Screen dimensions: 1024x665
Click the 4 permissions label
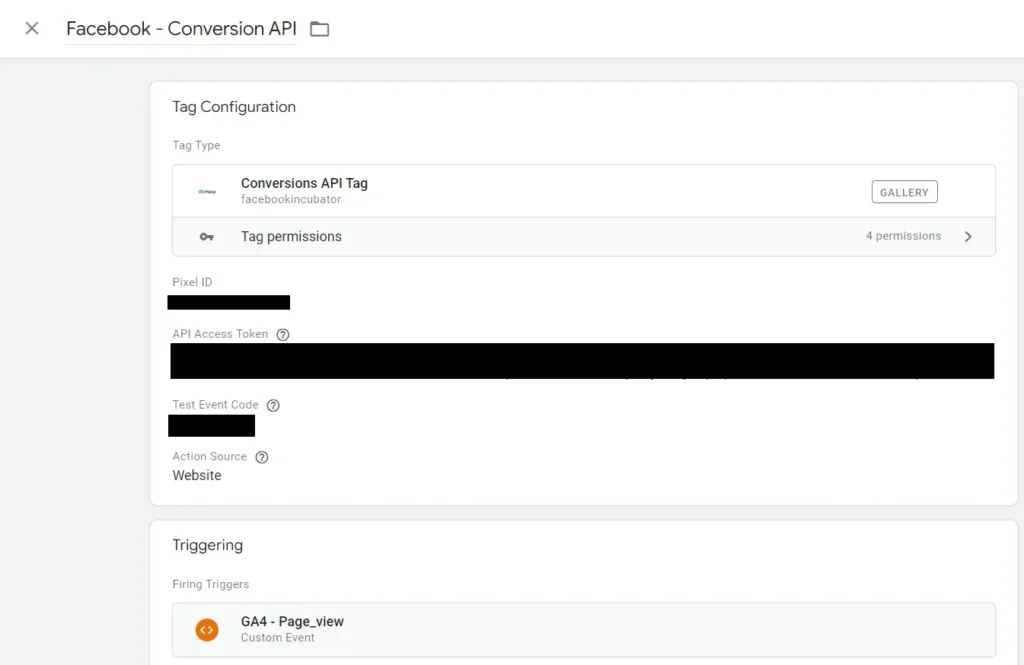tap(903, 236)
